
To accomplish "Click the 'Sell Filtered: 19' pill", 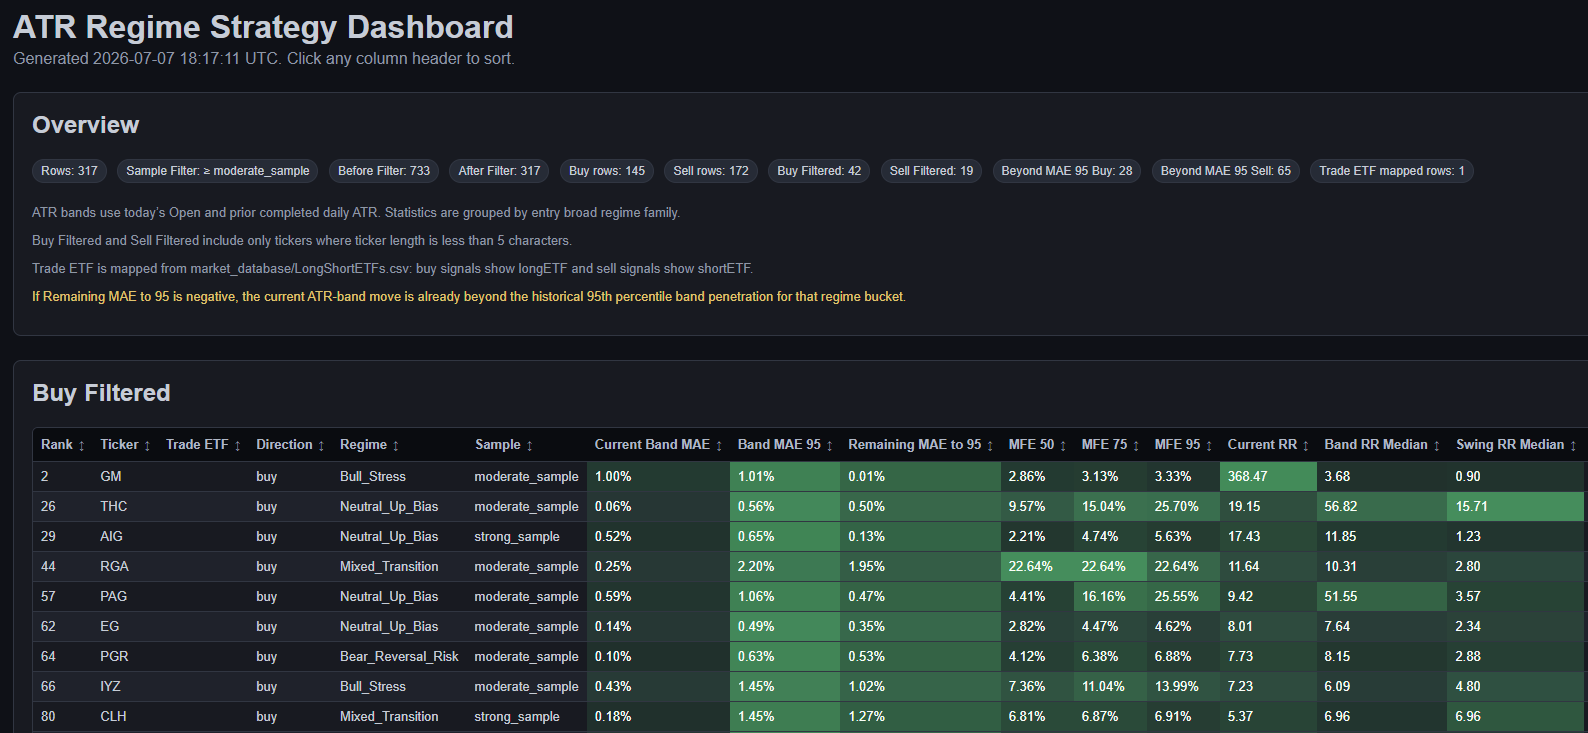I will [932, 171].
